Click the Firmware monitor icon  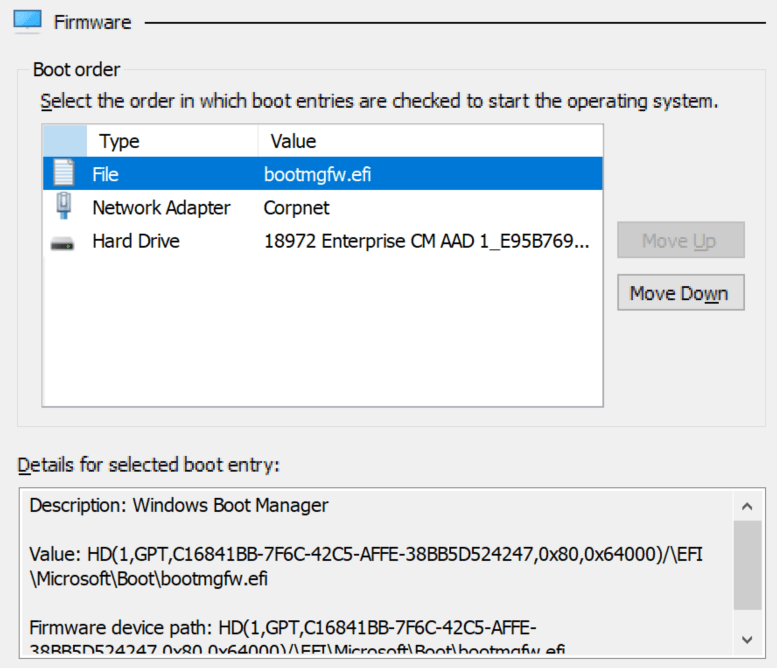click(x=27, y=21)
